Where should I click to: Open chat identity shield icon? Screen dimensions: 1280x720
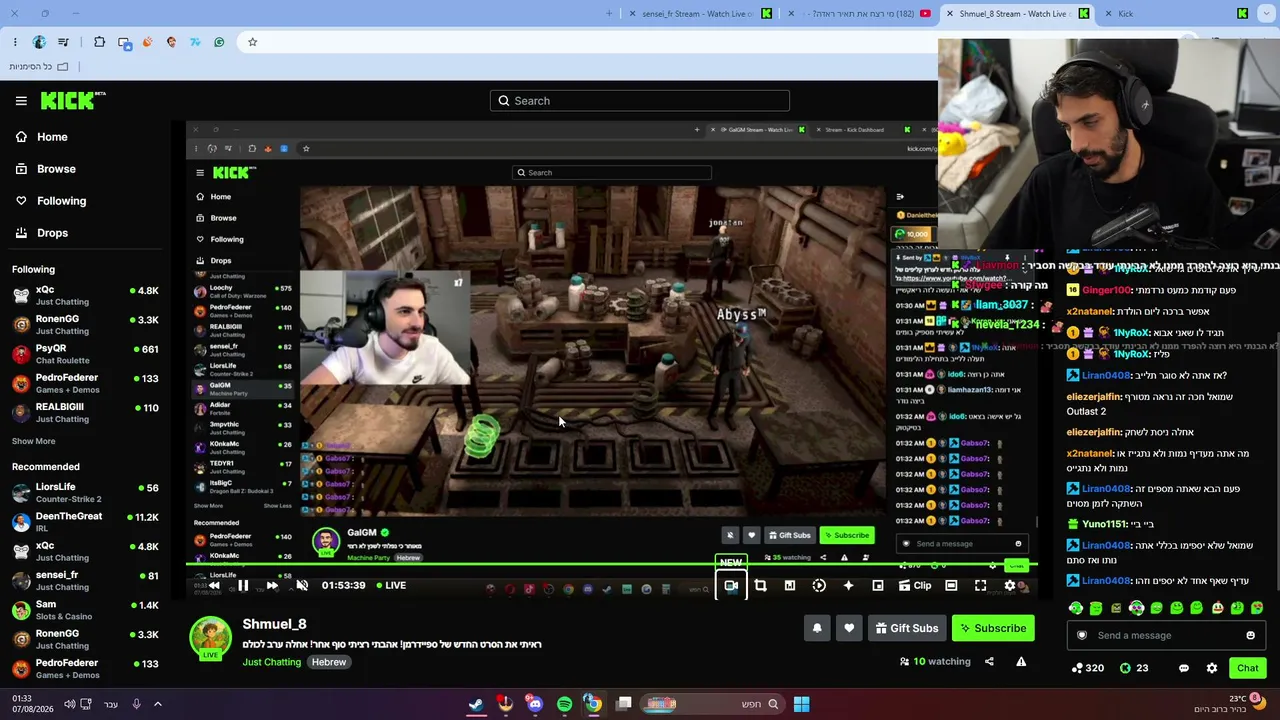pos(1081,636)
